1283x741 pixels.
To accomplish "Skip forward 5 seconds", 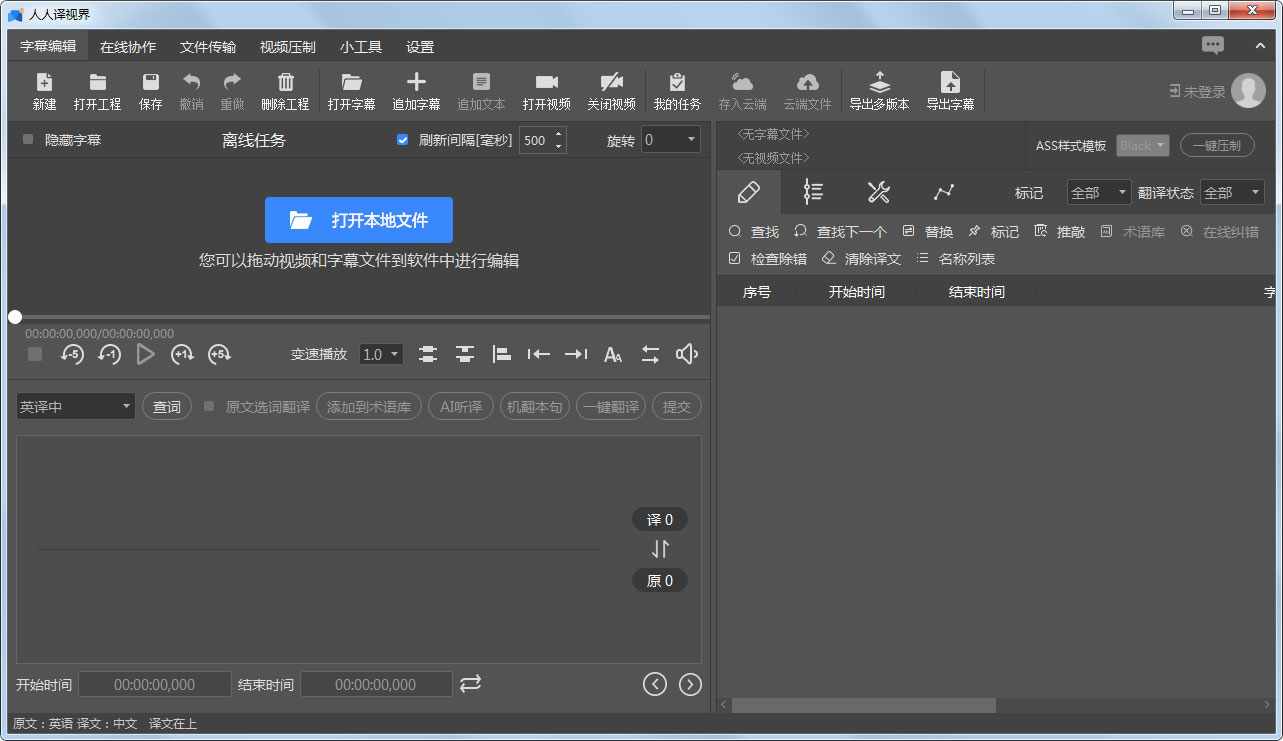I will pos(219,354).
